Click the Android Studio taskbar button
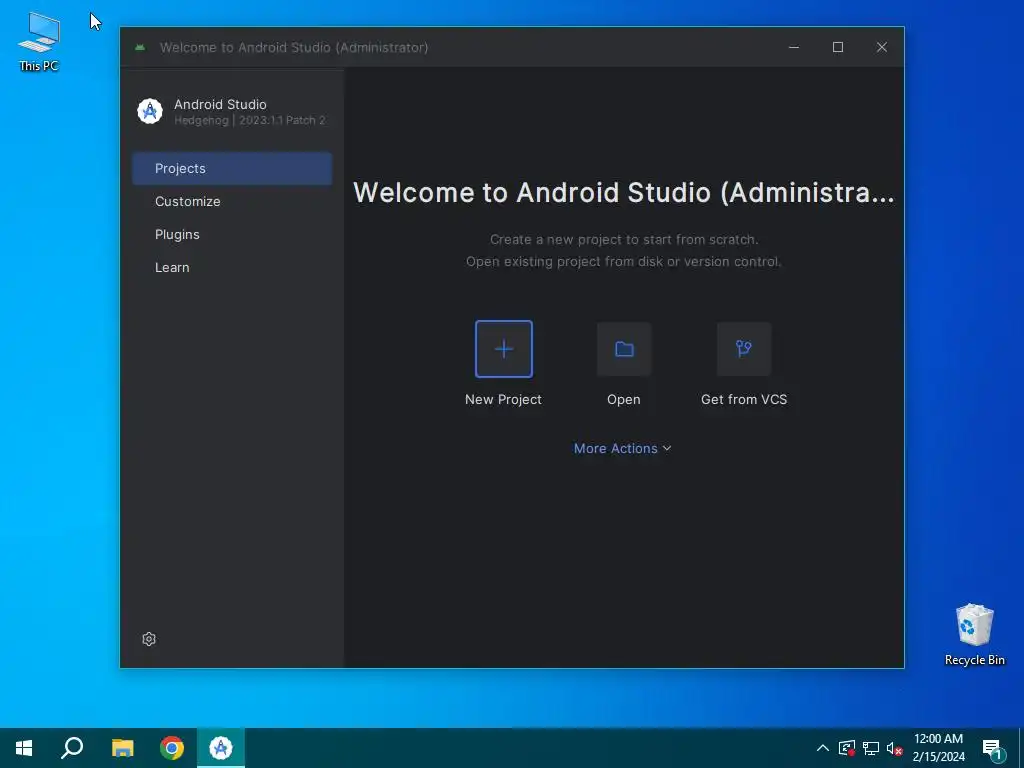Image resolution: width=1024 pixels, height=768 pixels. 221,748
